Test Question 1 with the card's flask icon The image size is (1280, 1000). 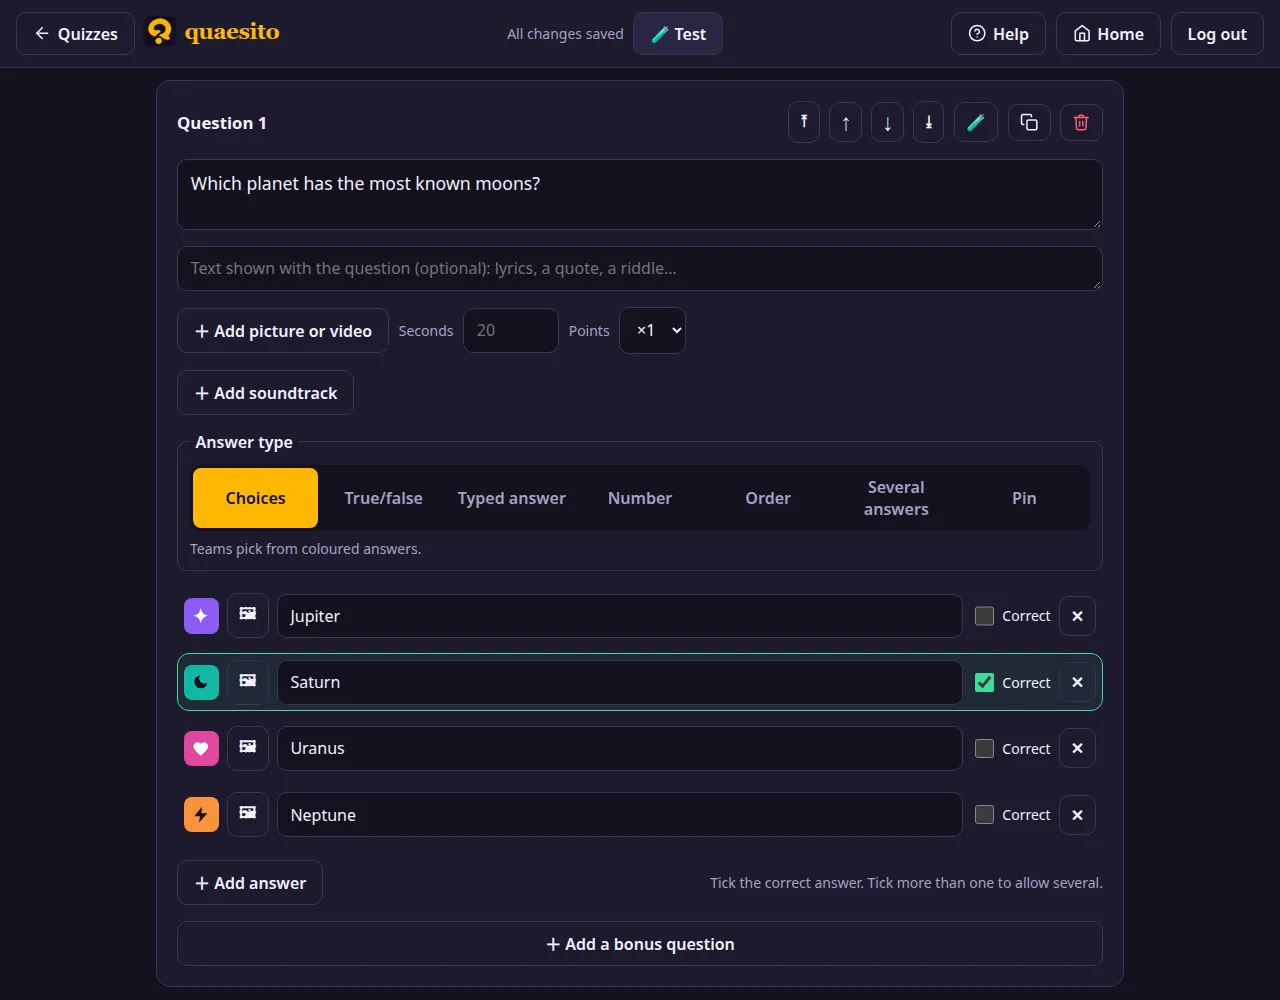coord(976,123)
